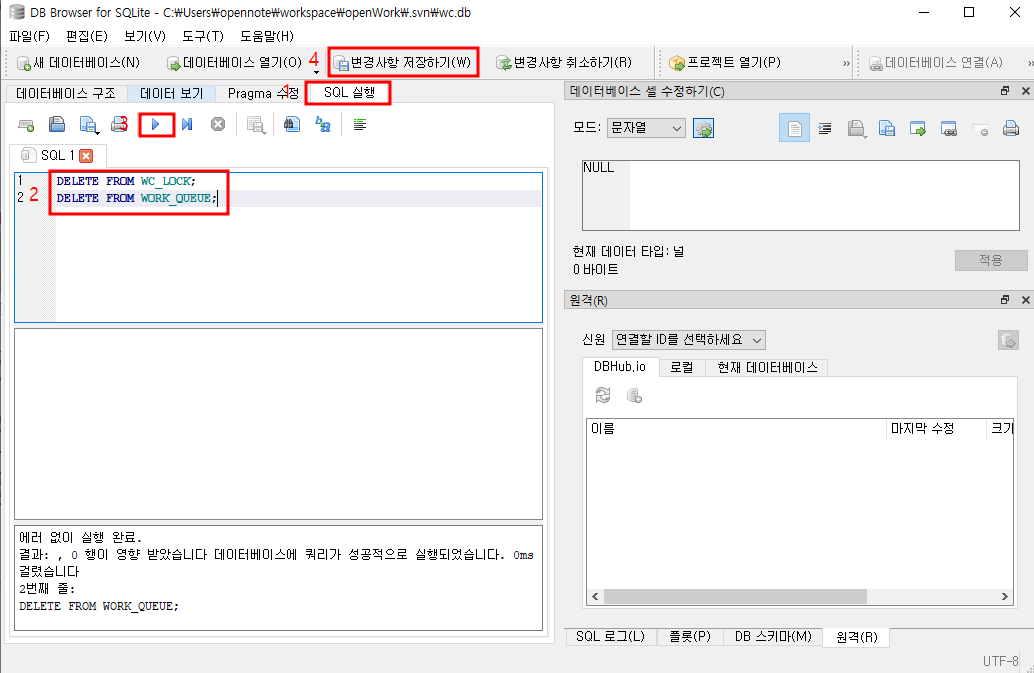Click 데이터베이스 연결(A) toolbar button
The width and height of the screenshot is (1034, 673).
(936, 63)
